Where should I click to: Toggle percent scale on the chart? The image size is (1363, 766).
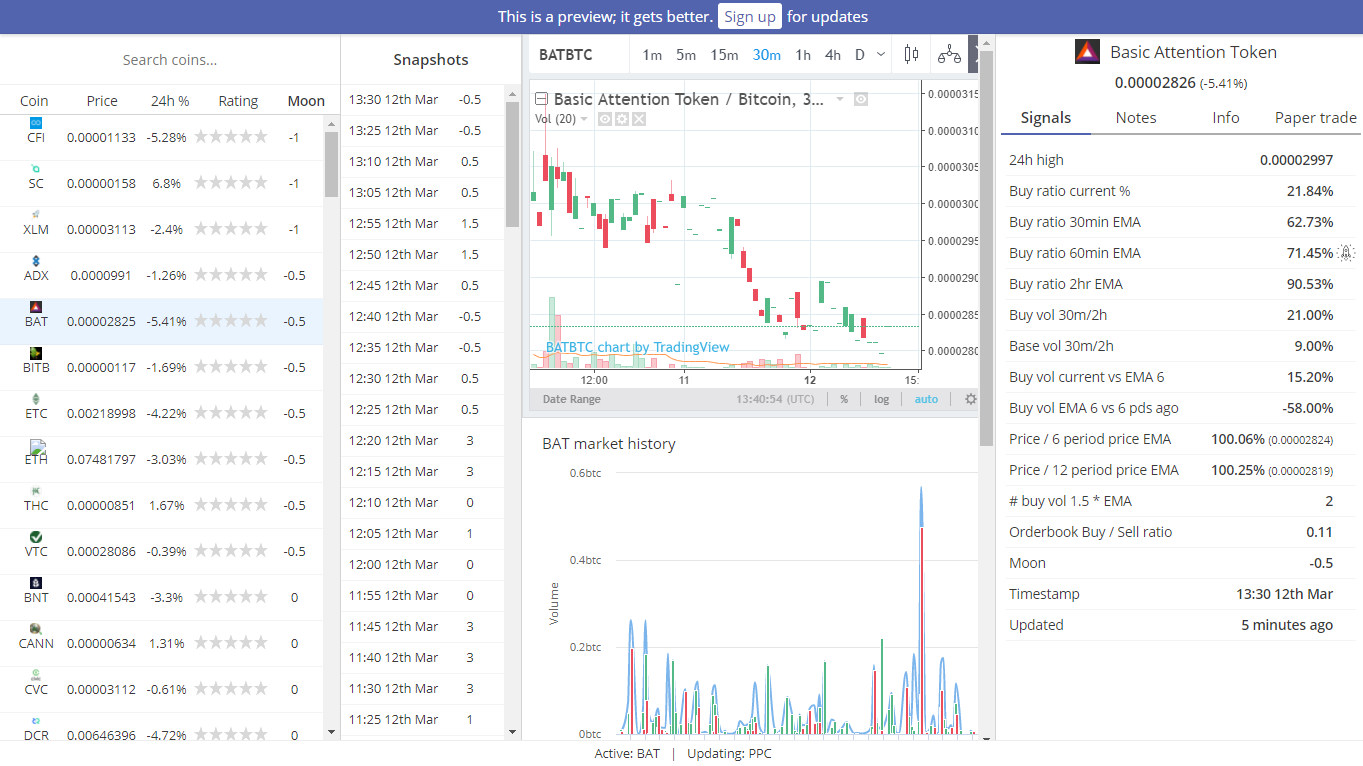pos(844,399)
